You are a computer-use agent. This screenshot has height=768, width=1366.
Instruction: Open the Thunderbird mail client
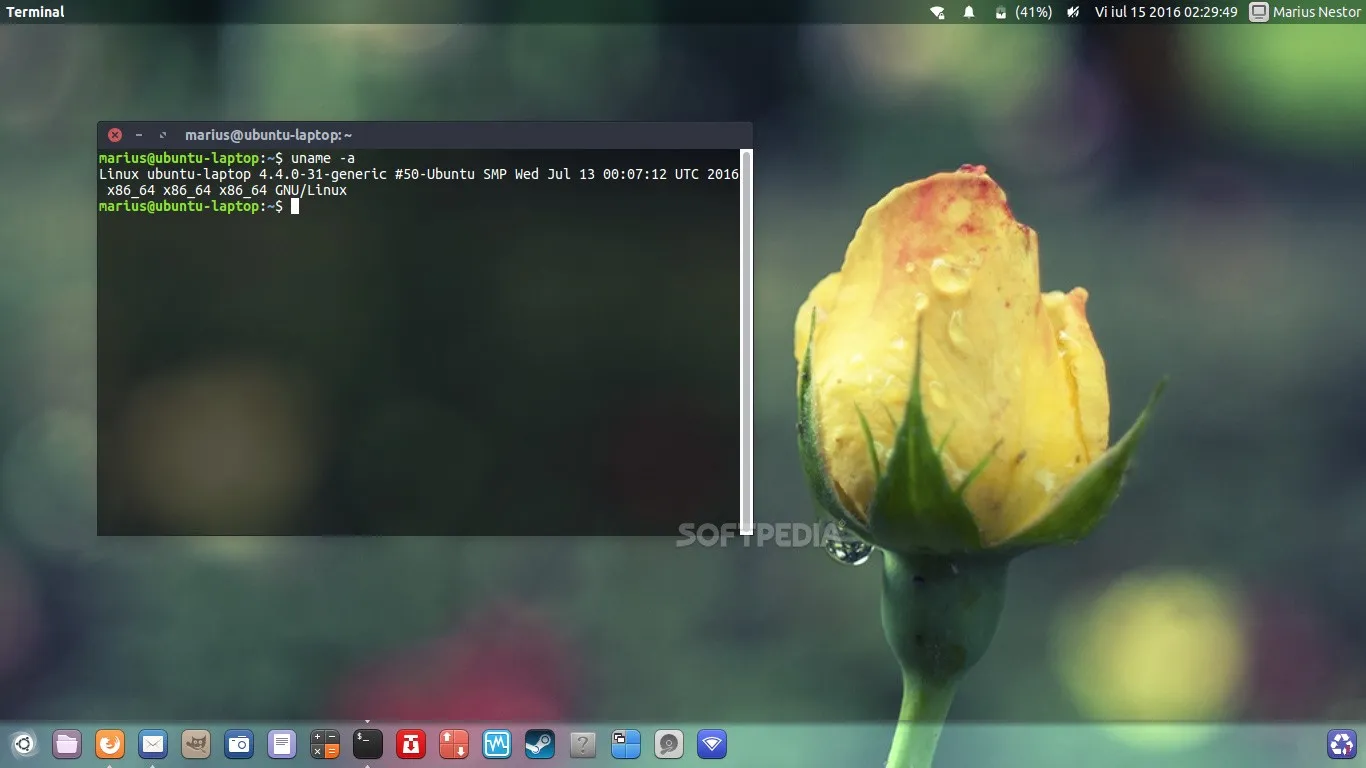152,744
